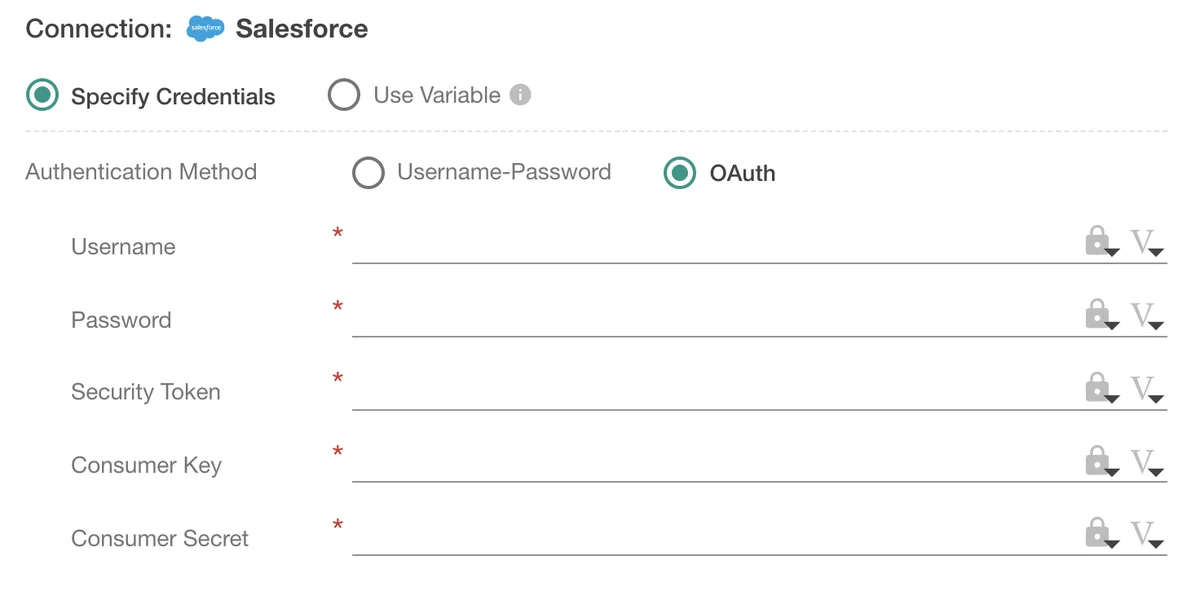Expand the variable V dropdown for Security Token
Image resolution: width=1200 pixels, height=600 pixels.
[1147, 389]
